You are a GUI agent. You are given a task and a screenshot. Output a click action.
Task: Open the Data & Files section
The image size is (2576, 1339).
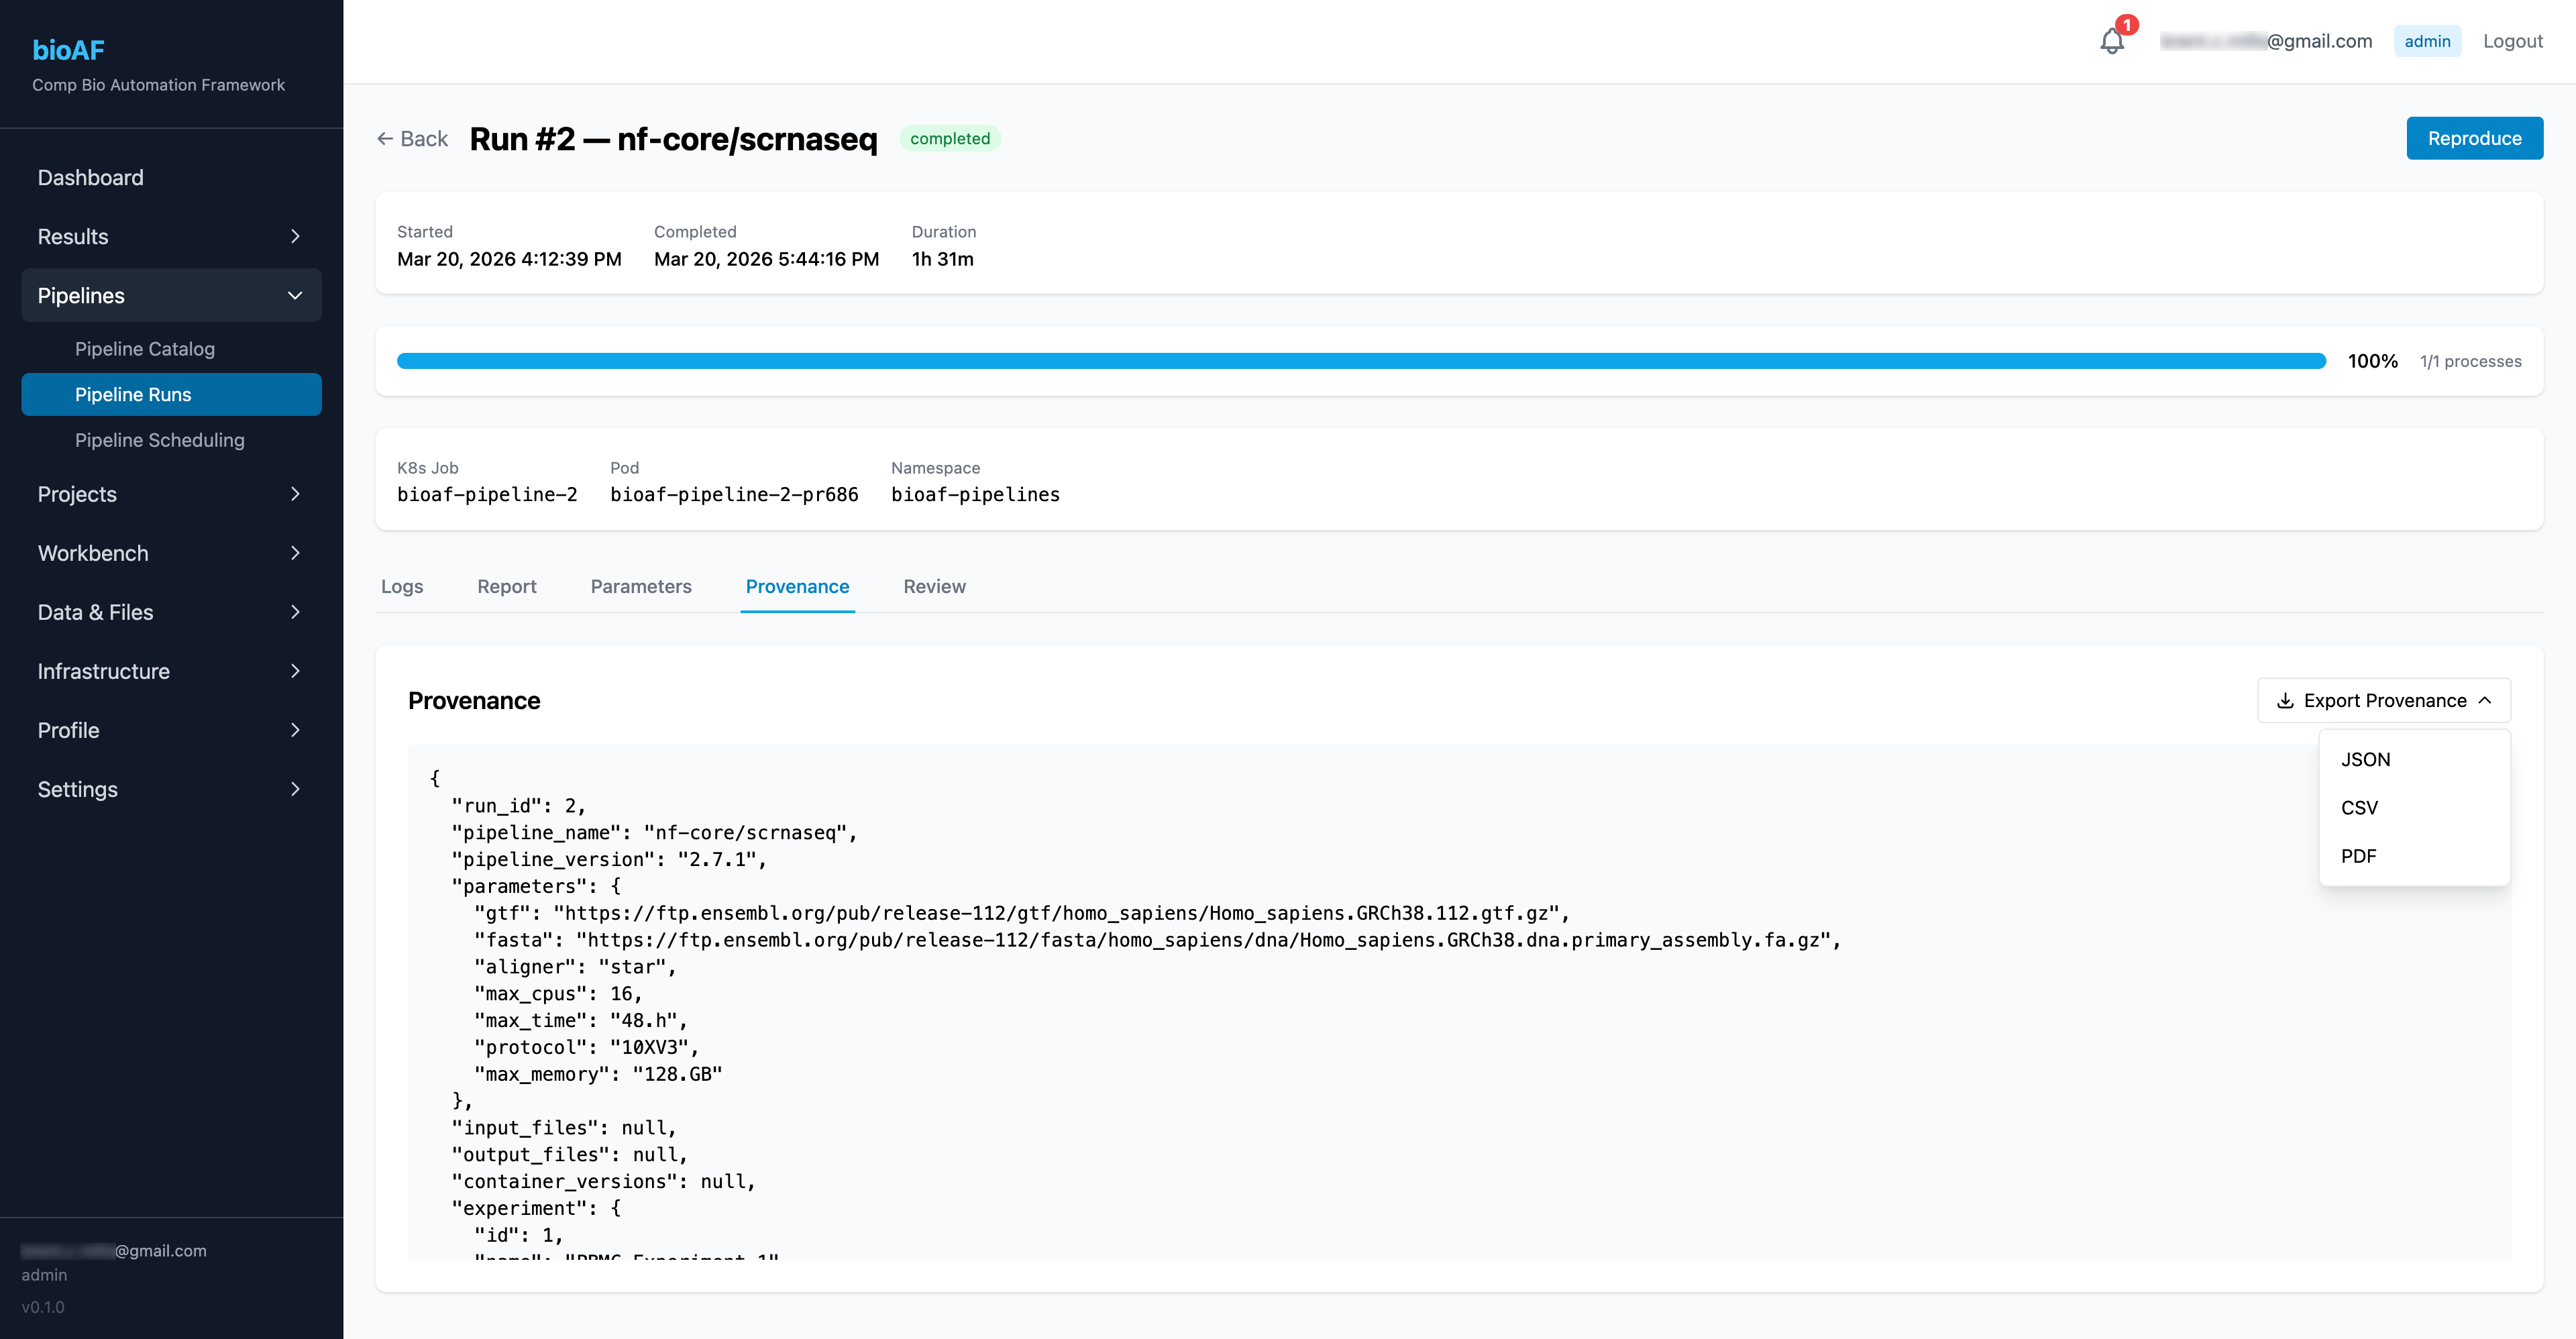[171, 612]
